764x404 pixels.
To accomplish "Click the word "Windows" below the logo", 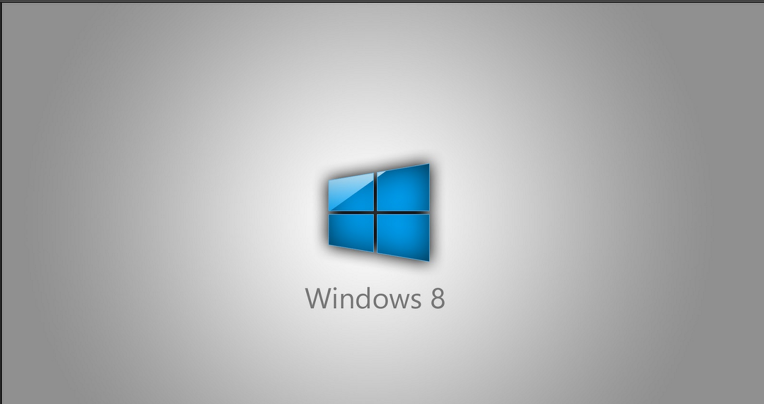I will [x=359, y=299].
